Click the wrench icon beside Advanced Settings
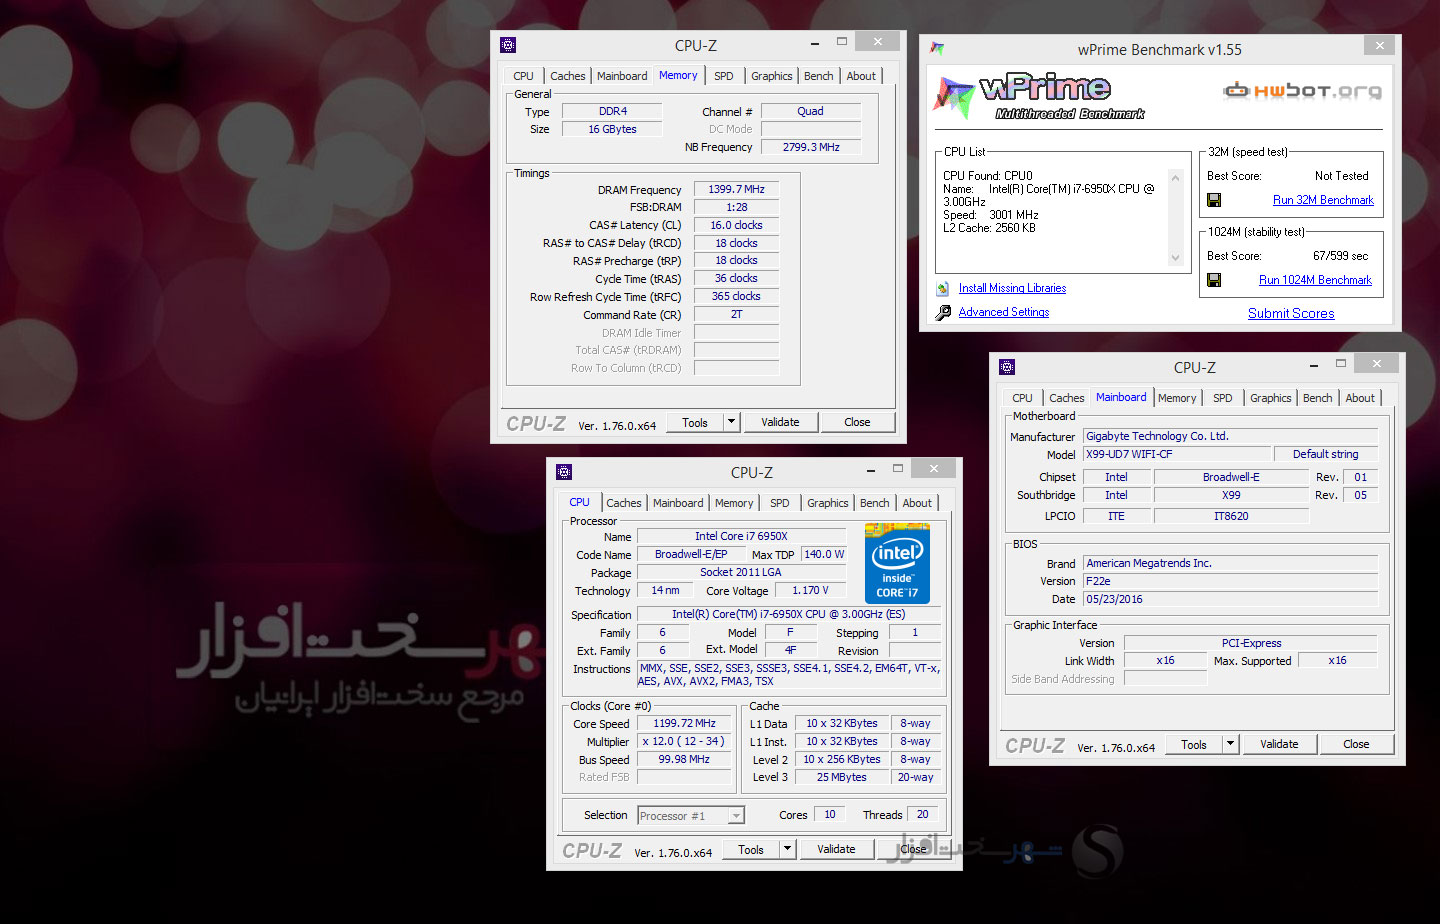The height and width of the screenshot is (924, 1440). [x=943, y=313]
